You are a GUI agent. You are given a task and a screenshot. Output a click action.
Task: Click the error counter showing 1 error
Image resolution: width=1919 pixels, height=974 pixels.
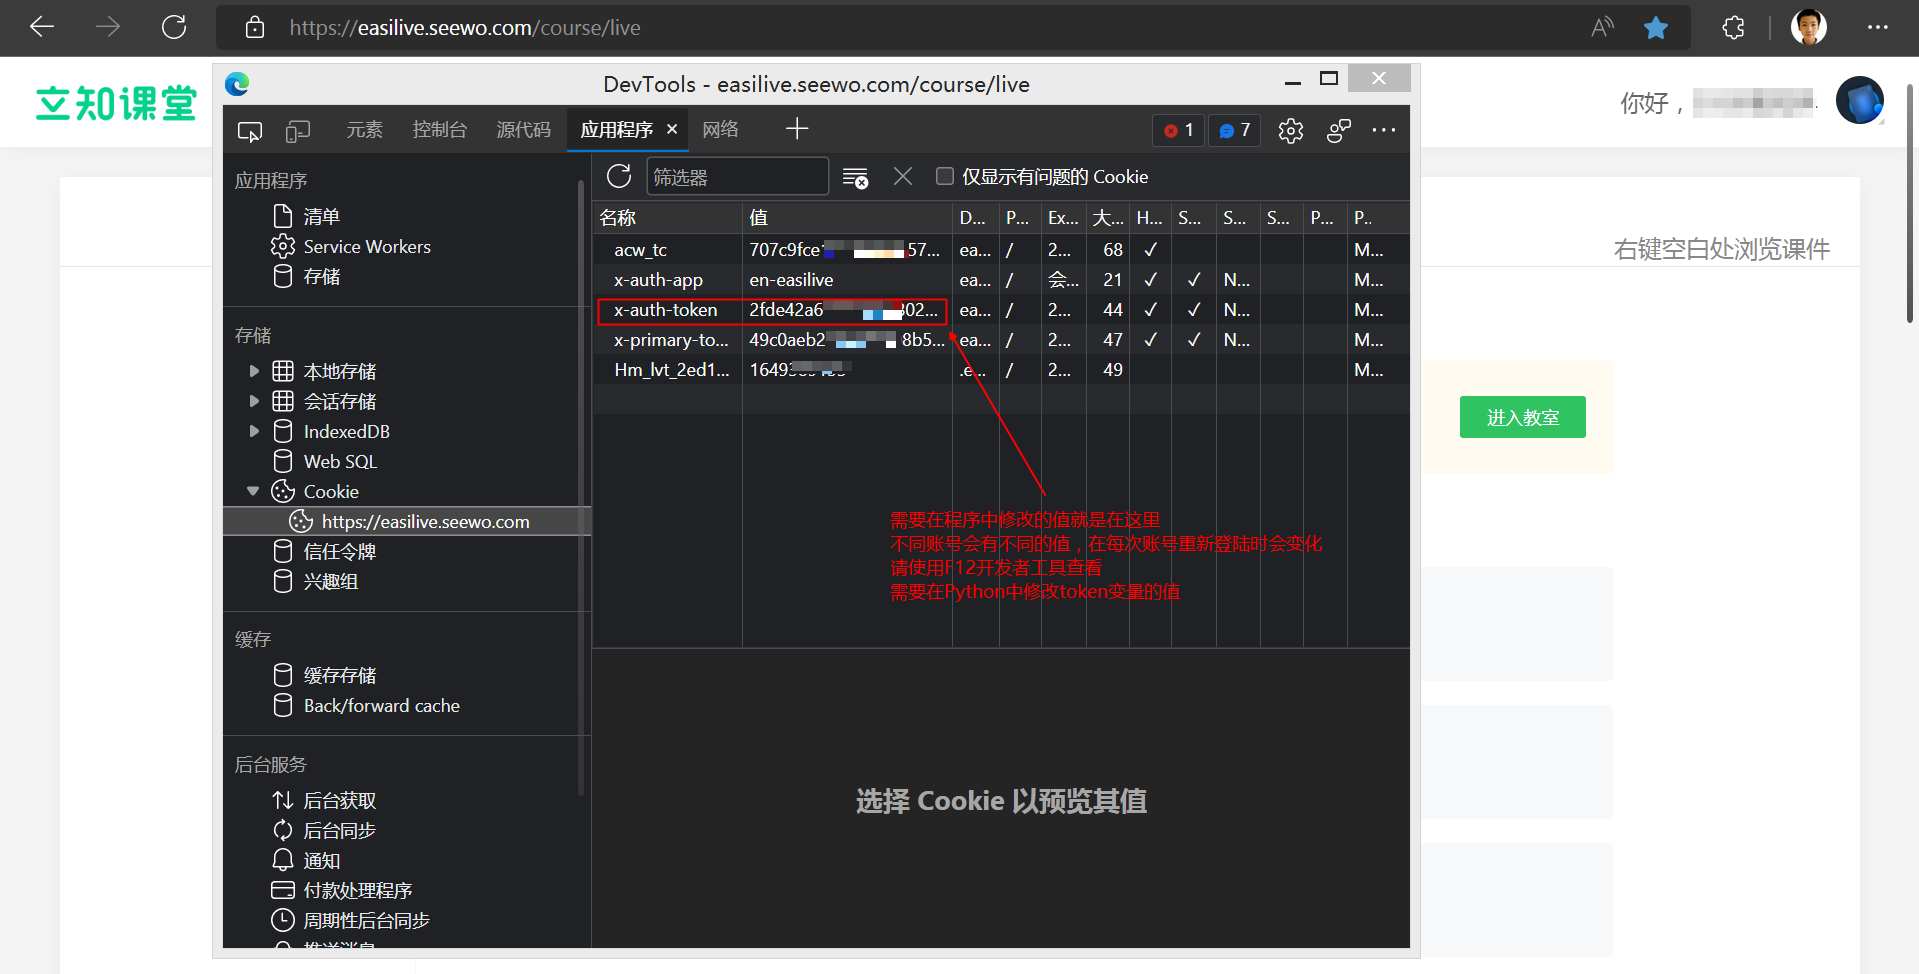click(x=1178, y=130)
